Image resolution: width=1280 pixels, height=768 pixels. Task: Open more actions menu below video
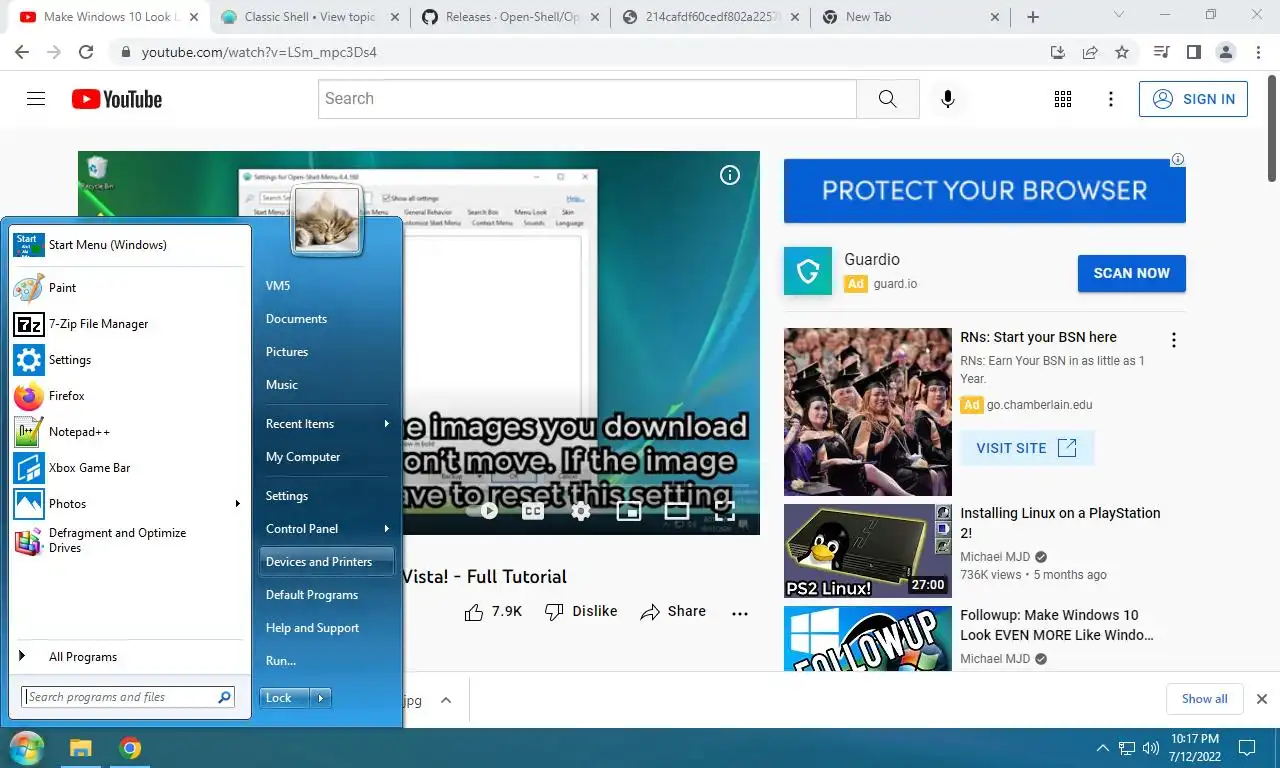point(740,613)
